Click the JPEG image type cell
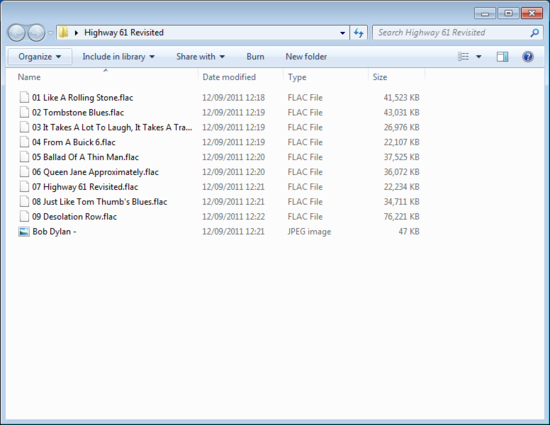 pos(309,232)
